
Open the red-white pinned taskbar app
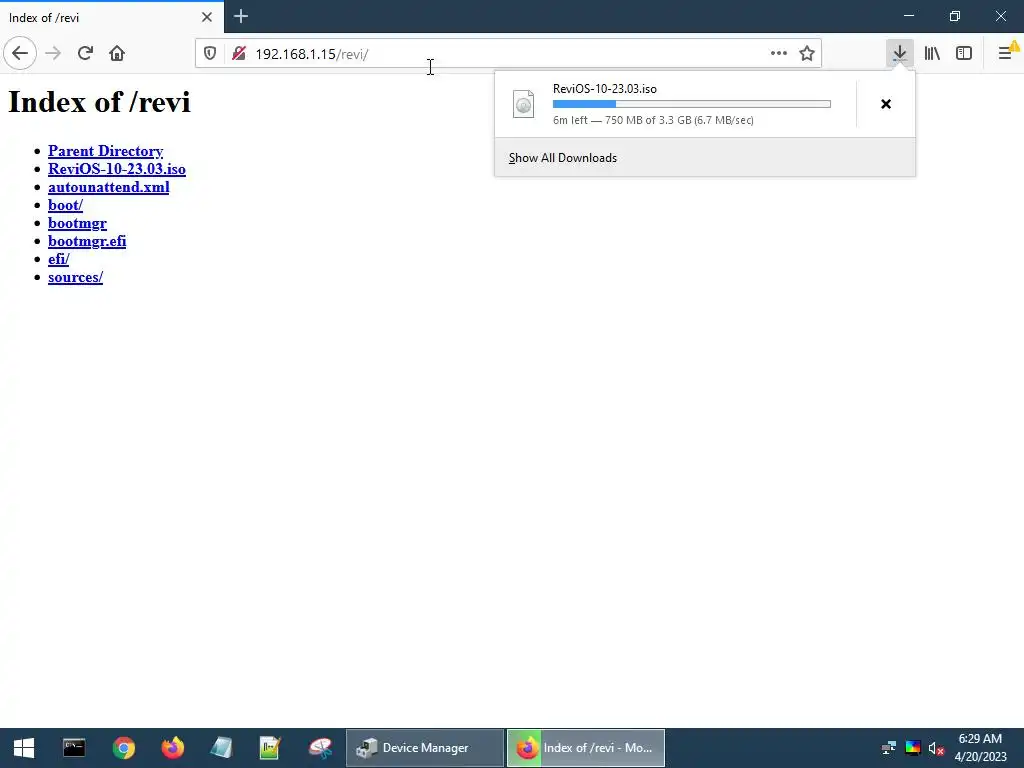coord(320,748)
